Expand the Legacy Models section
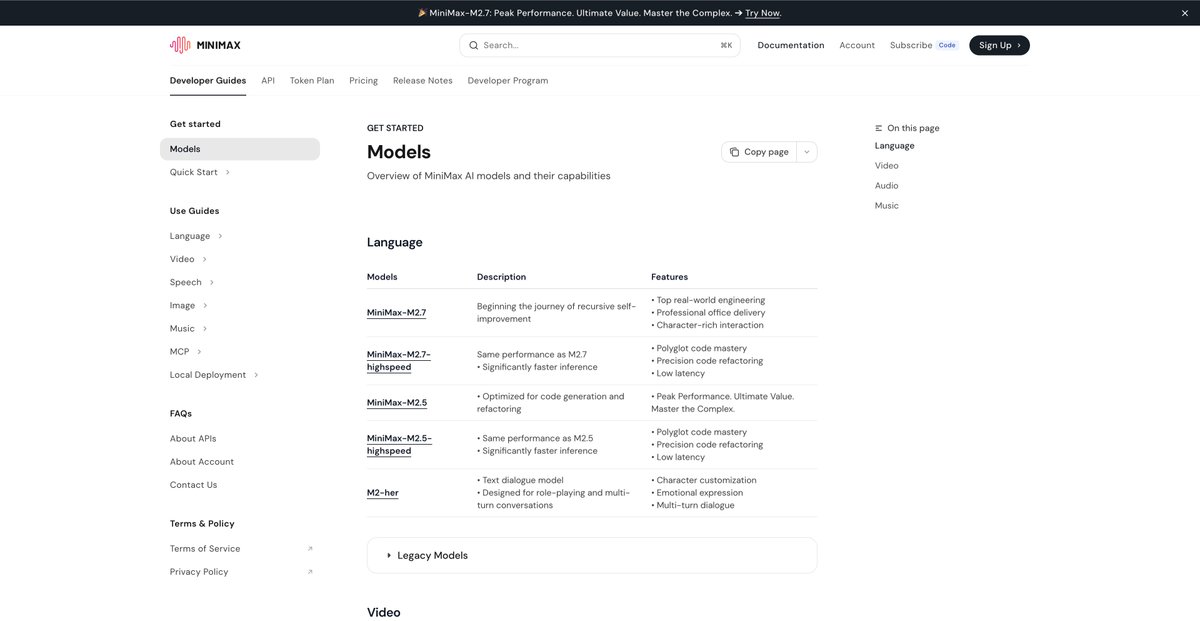This screenshot has width=1200, height=621. [592, 555]
